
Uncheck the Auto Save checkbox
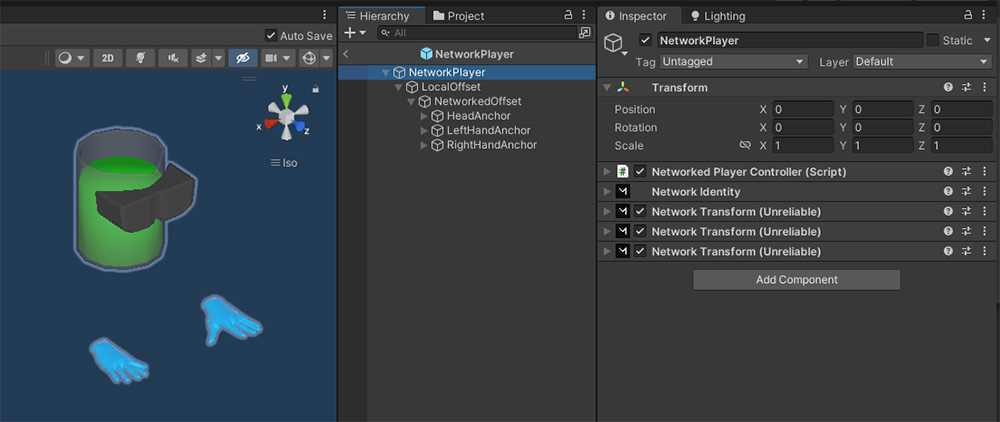[x=271, y=36]
